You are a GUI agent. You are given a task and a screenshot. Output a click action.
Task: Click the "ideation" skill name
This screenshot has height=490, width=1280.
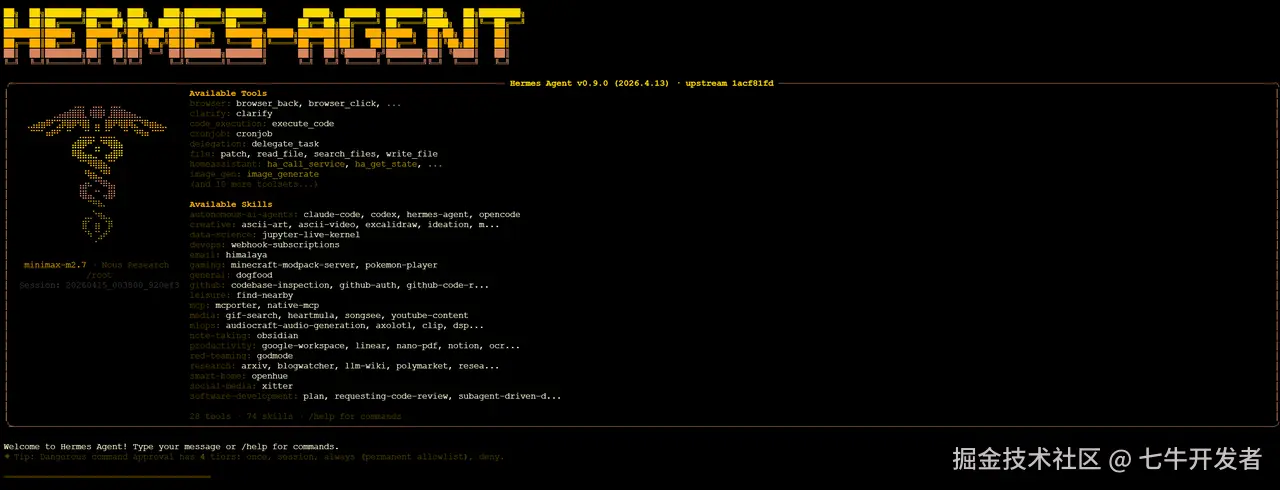448,224
